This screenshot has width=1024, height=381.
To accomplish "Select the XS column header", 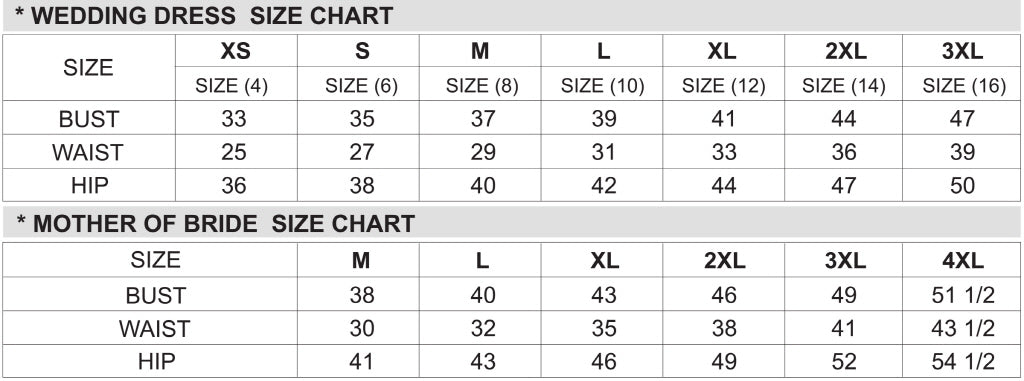I will coord(235,52).
